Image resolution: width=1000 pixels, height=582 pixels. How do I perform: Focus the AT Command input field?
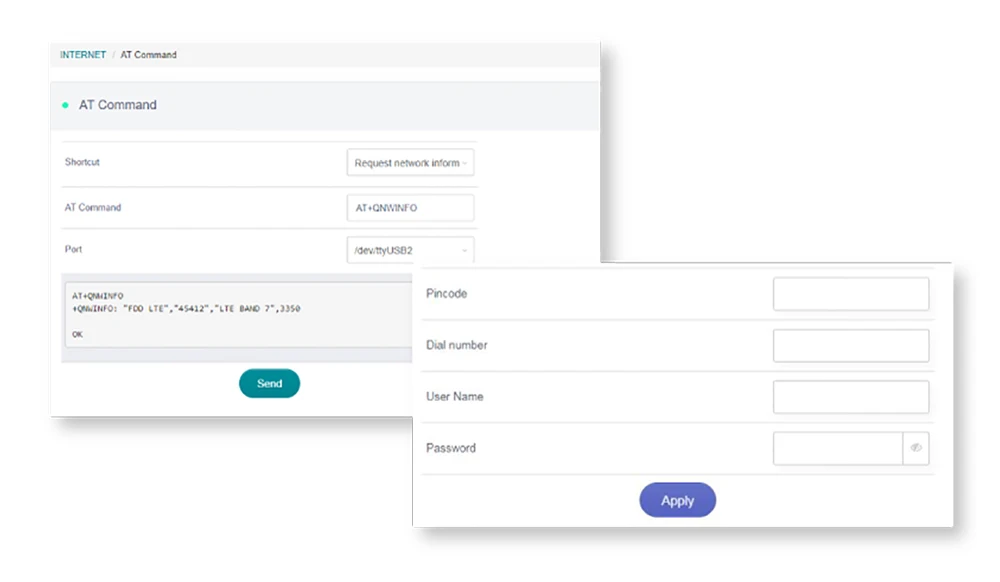click(410, 208)
